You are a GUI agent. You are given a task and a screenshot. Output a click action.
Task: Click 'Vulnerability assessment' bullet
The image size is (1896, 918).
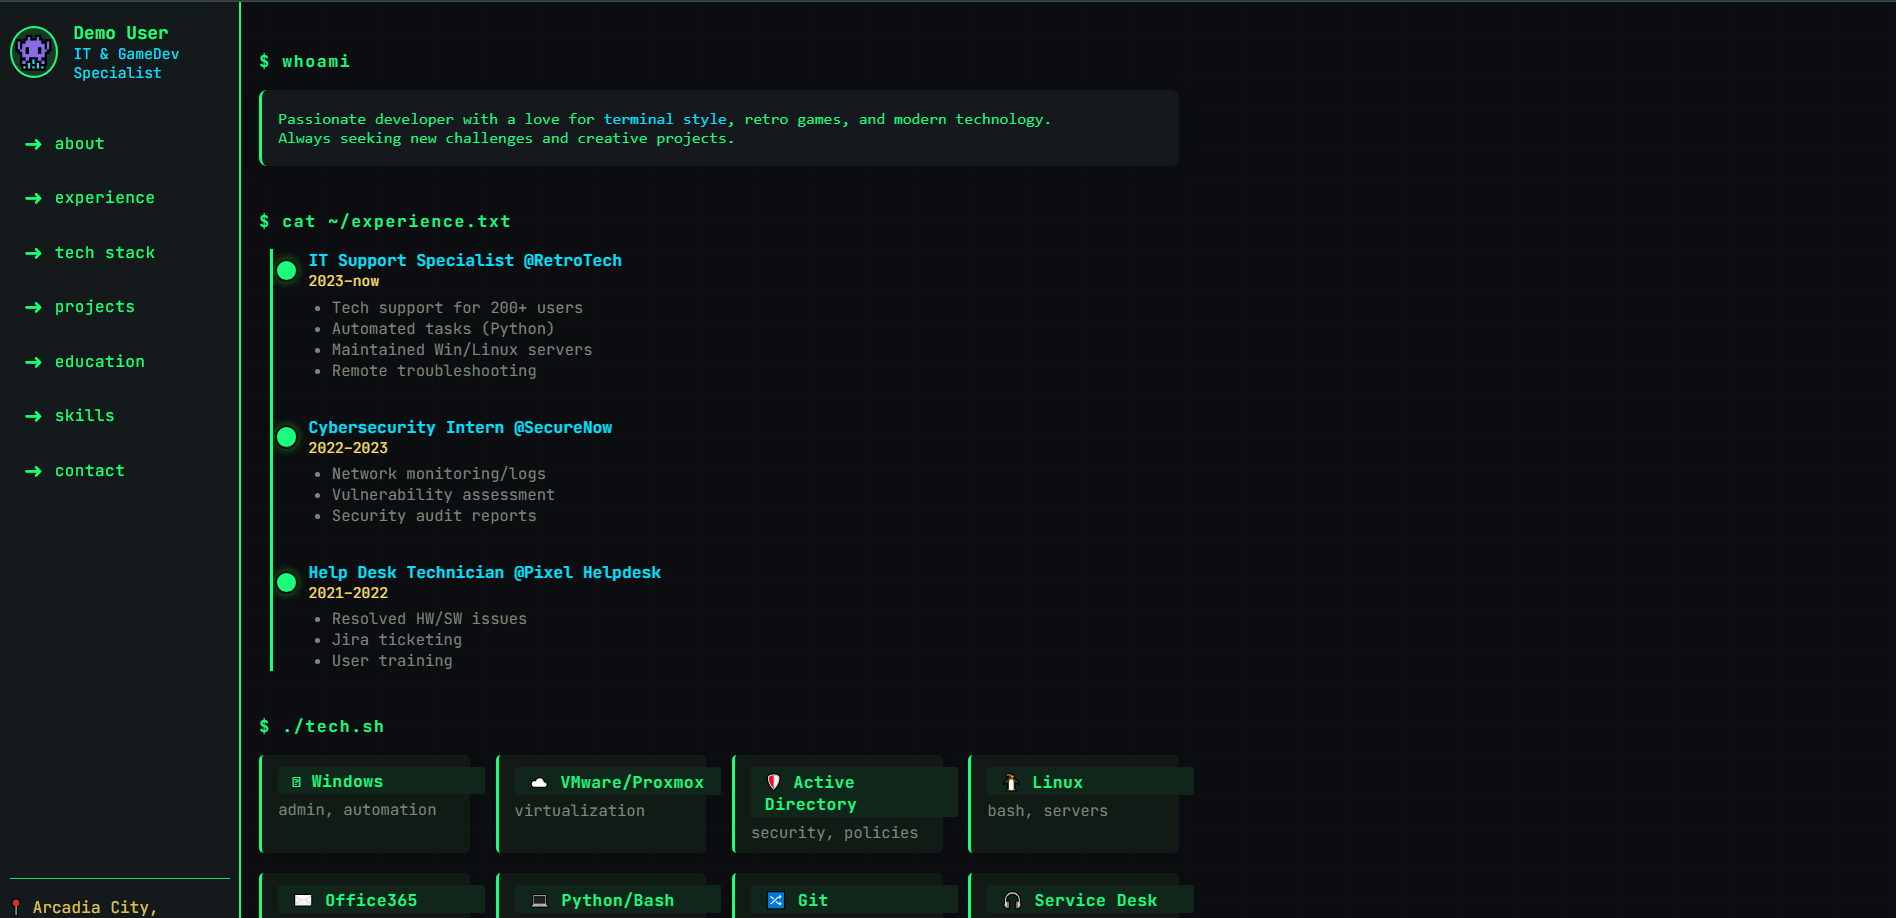coord(443,495)
